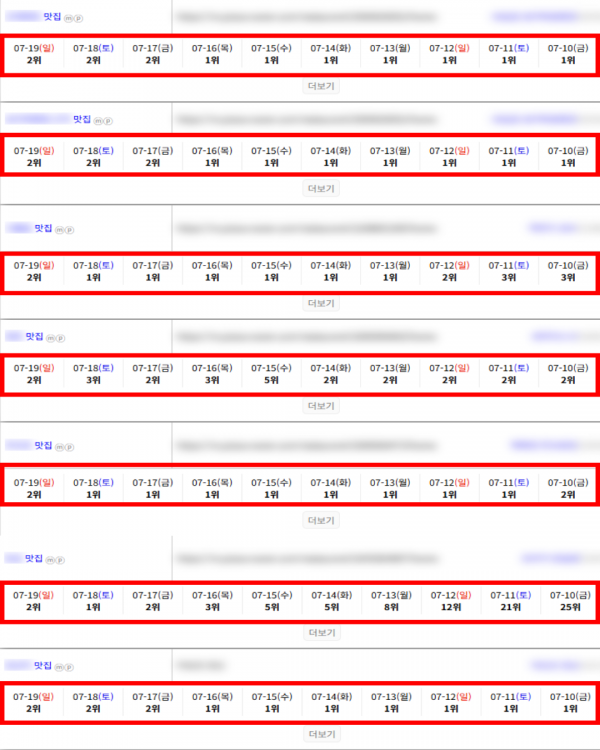Click the 'm' icon in first 맛집 row
This screenshot has height=750, width=600.
(68, 18)
